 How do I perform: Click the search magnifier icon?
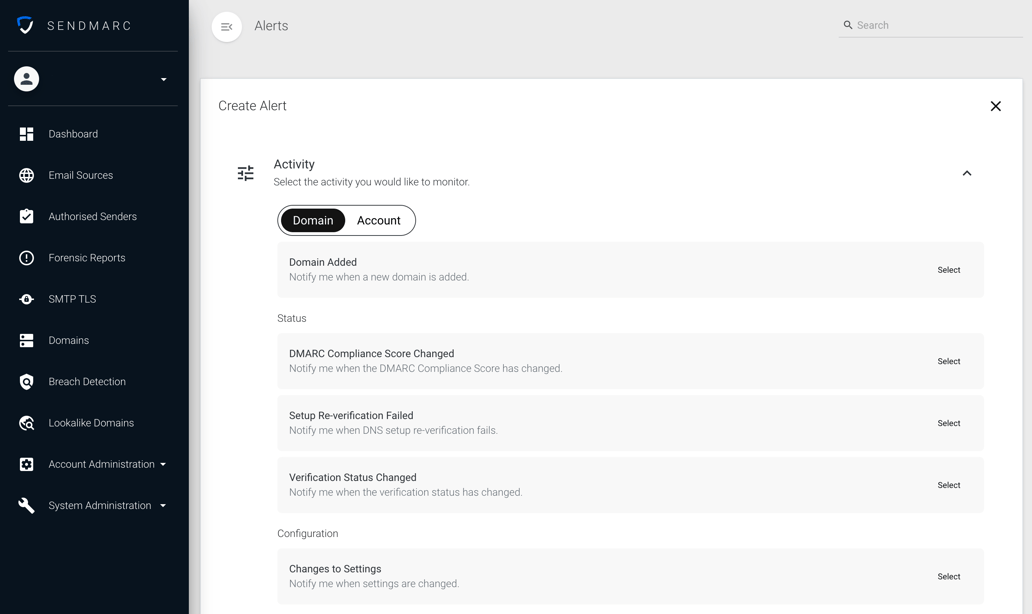[x=848, y=25]
